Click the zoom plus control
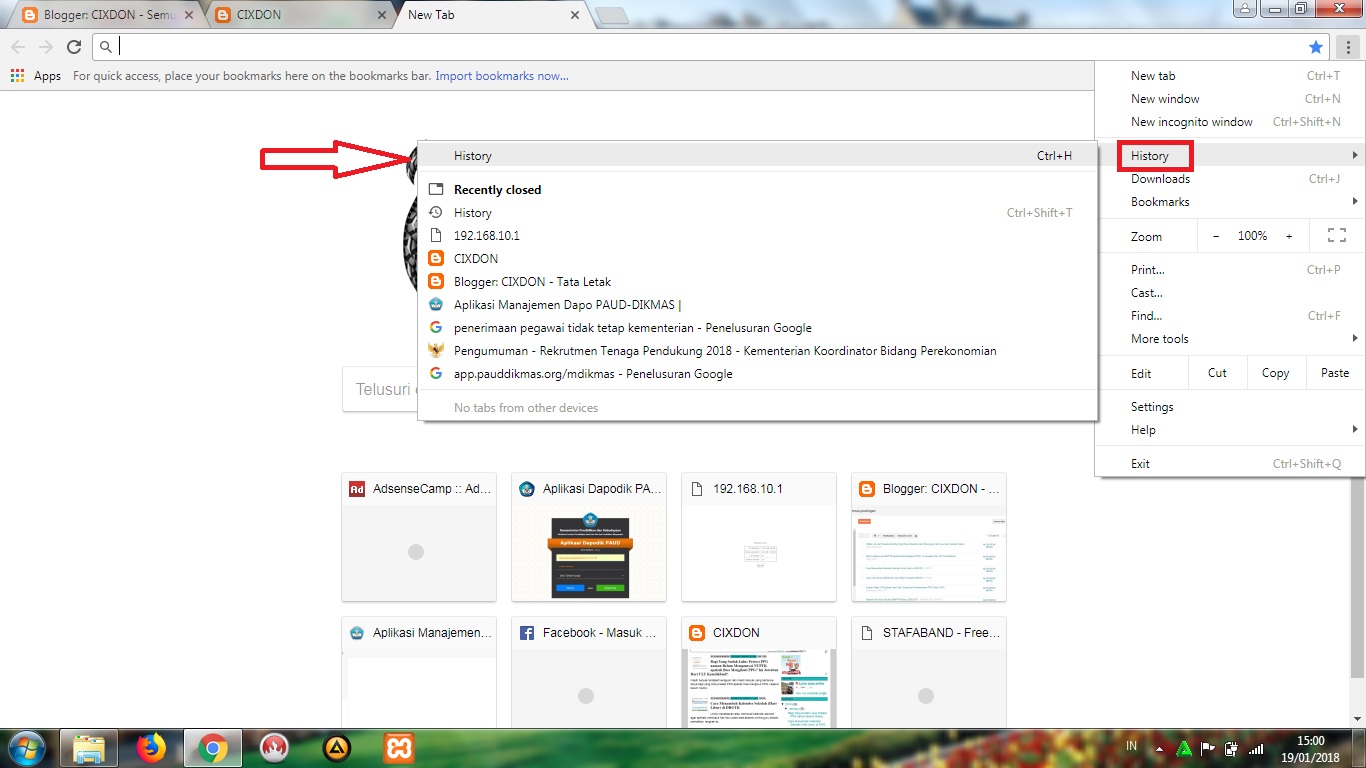 [1291, 236]
